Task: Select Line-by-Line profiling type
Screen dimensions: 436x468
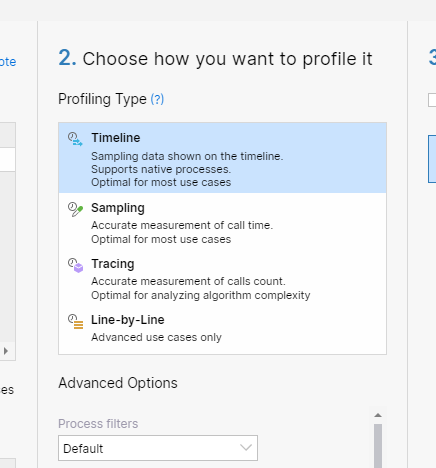Action: pos(222,328)
